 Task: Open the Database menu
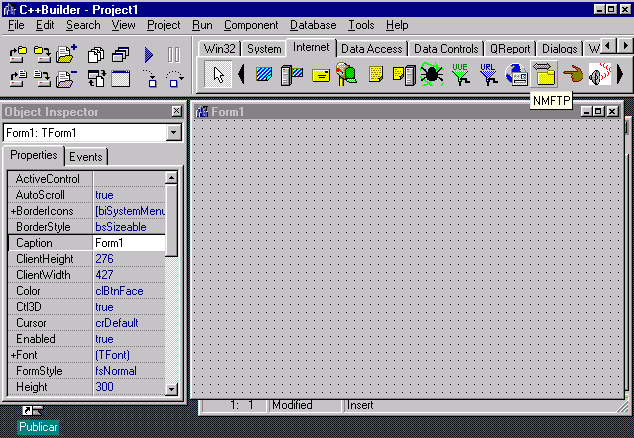click(x=313, y=25)
